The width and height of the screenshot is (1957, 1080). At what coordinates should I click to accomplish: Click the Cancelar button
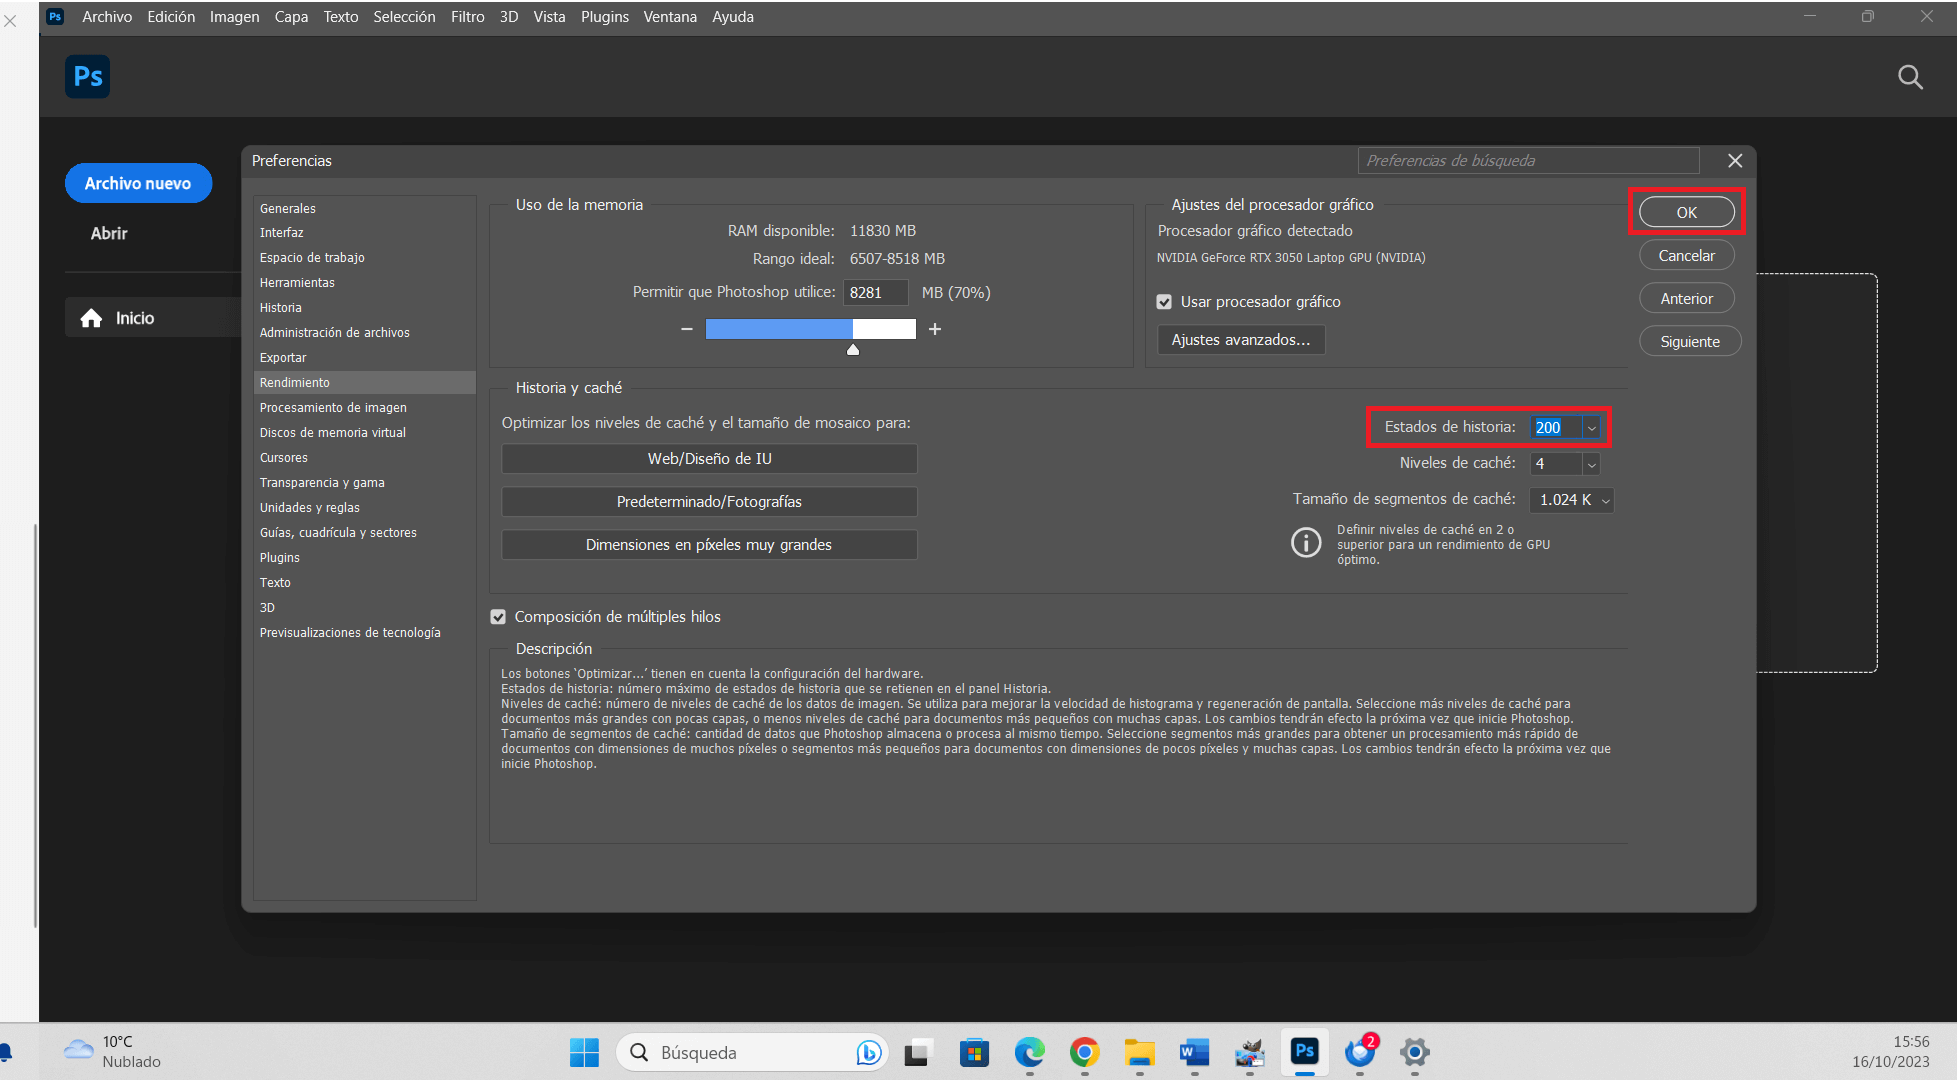(1686, 255)
